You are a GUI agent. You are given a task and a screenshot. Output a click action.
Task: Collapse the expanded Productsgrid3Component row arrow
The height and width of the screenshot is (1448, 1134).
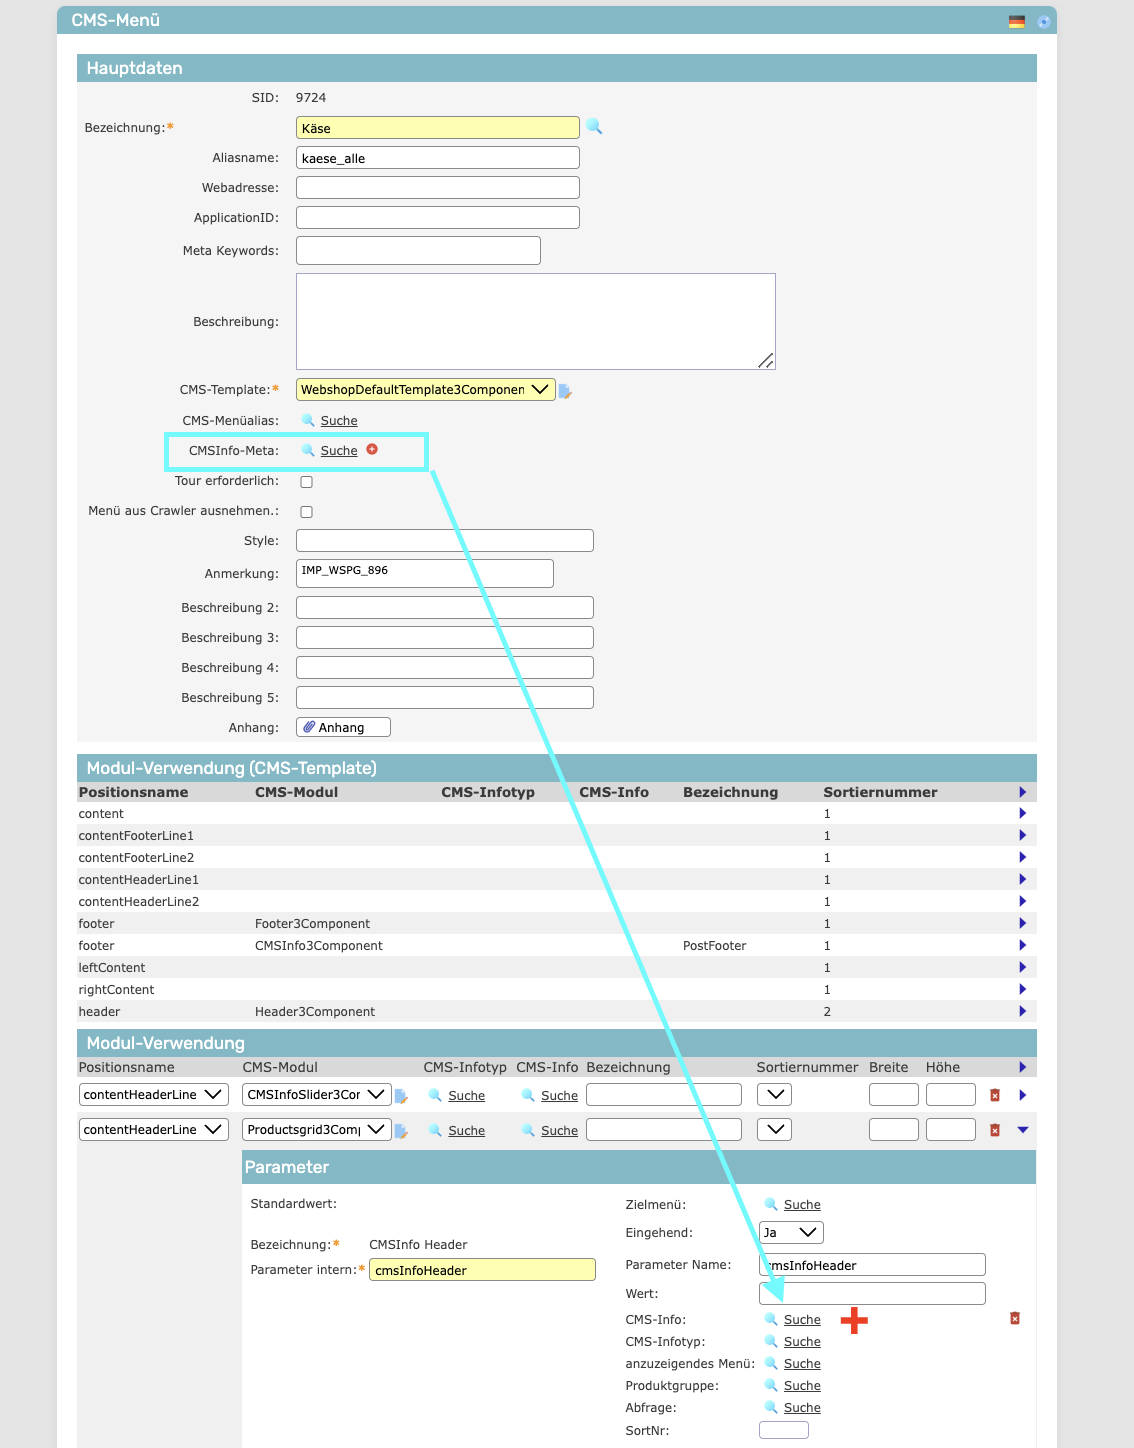[x=1022, y=1130]
